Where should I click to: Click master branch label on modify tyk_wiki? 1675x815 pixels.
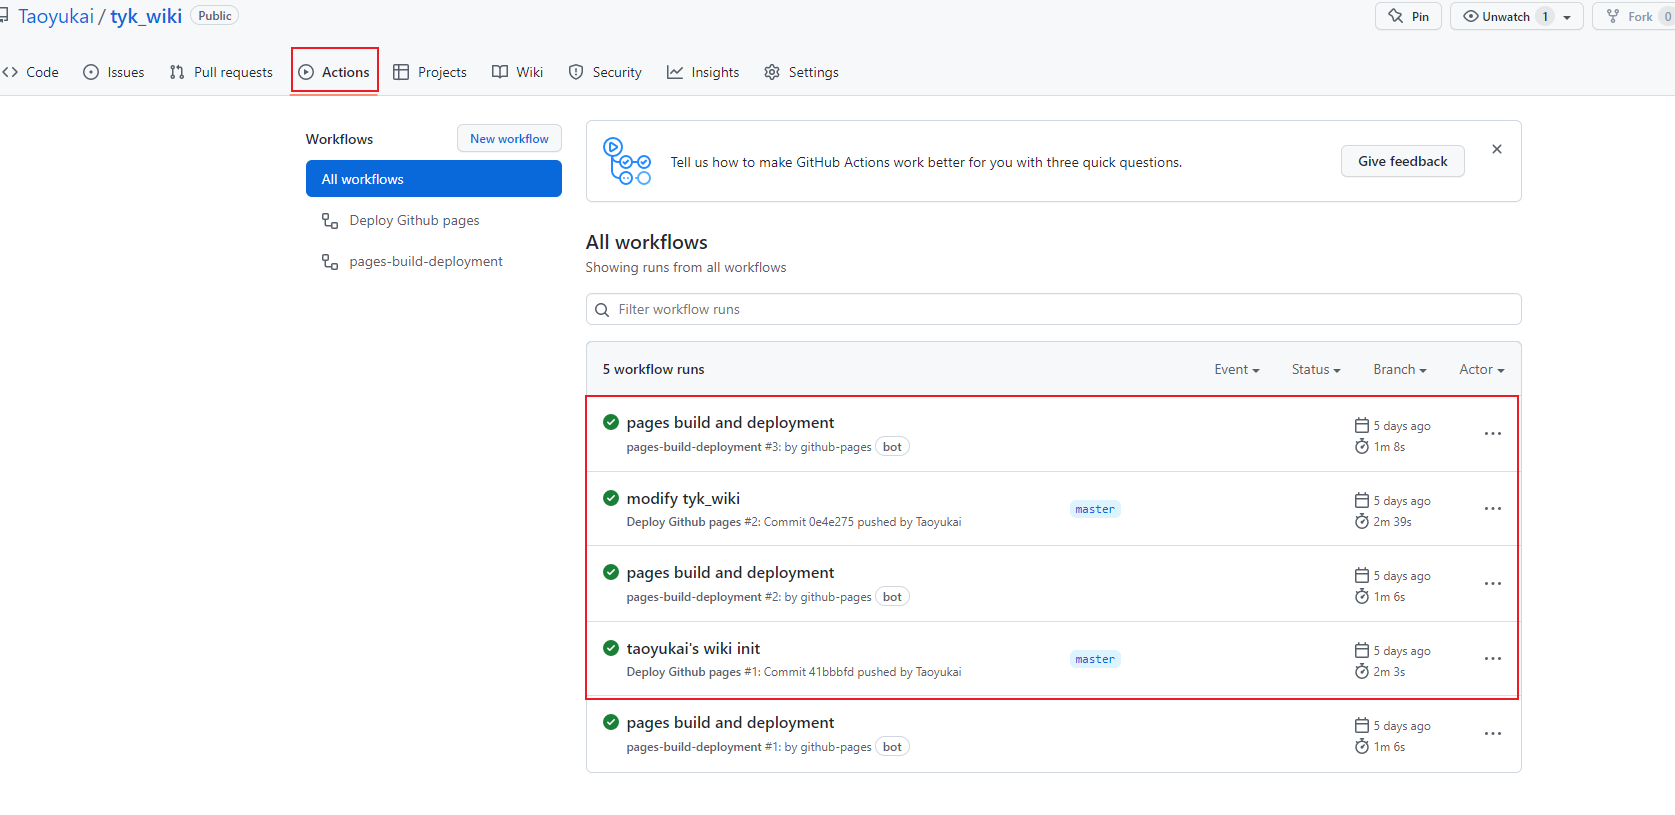(1095, 509)
